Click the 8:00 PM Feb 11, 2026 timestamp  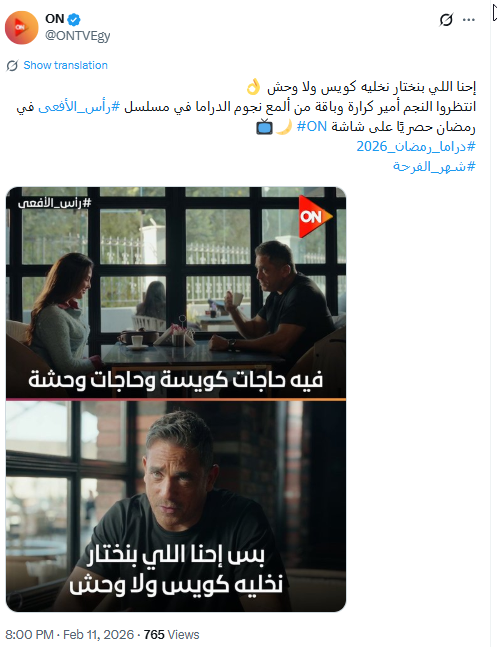tap(70, 634)
